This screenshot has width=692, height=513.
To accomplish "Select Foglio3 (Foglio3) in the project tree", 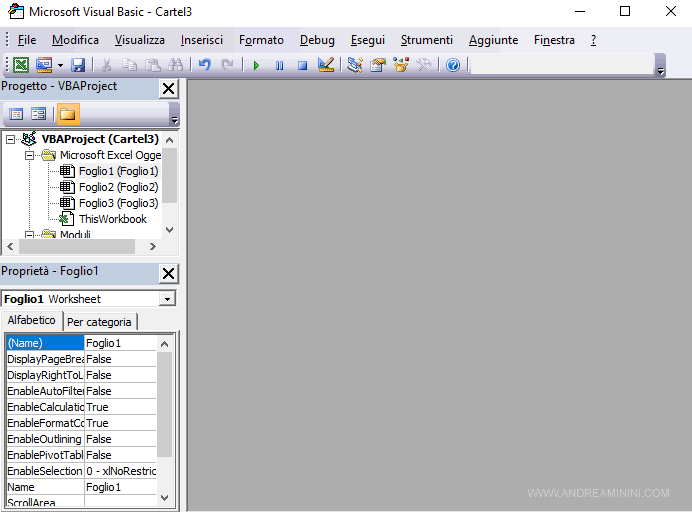I will coord(118,203).
